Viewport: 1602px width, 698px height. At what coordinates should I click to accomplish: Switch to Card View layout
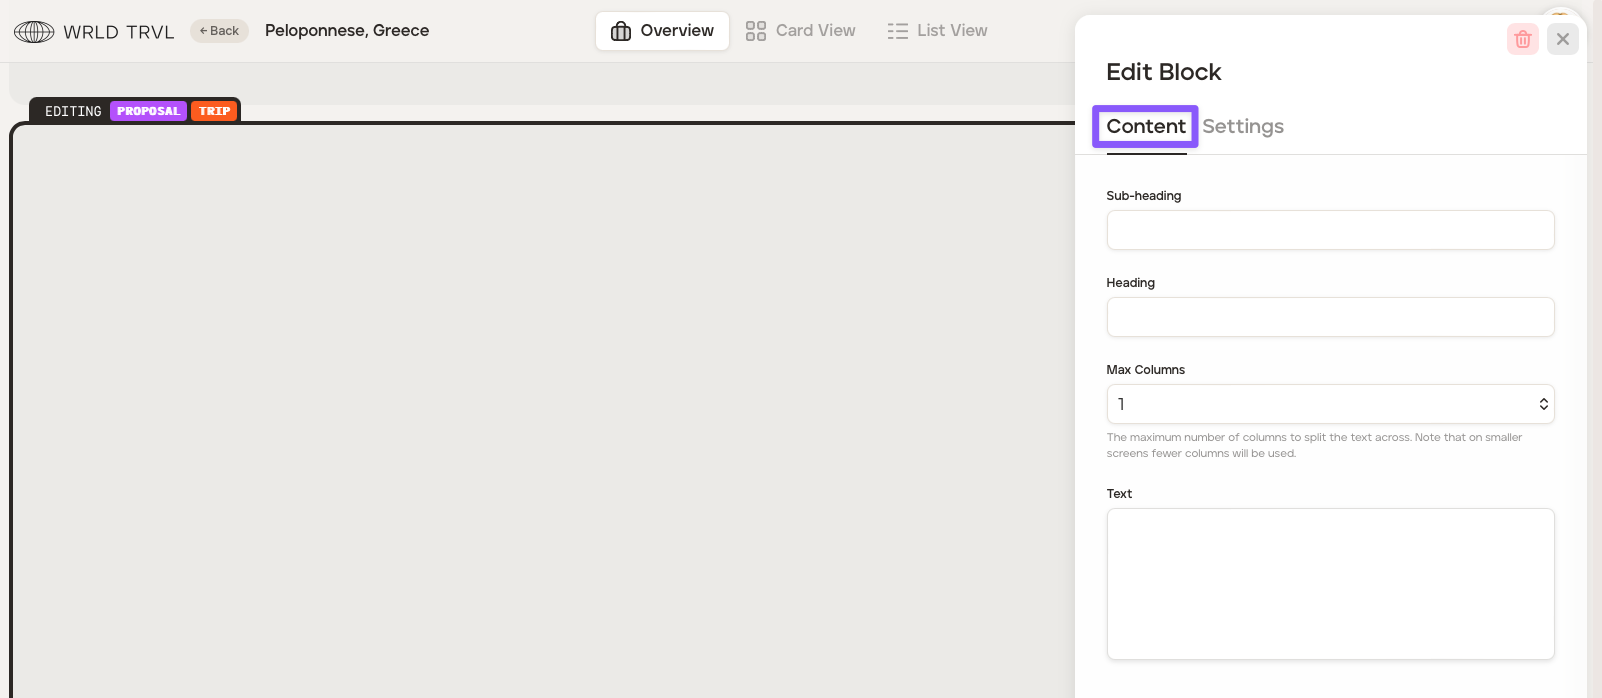[801, 31]
